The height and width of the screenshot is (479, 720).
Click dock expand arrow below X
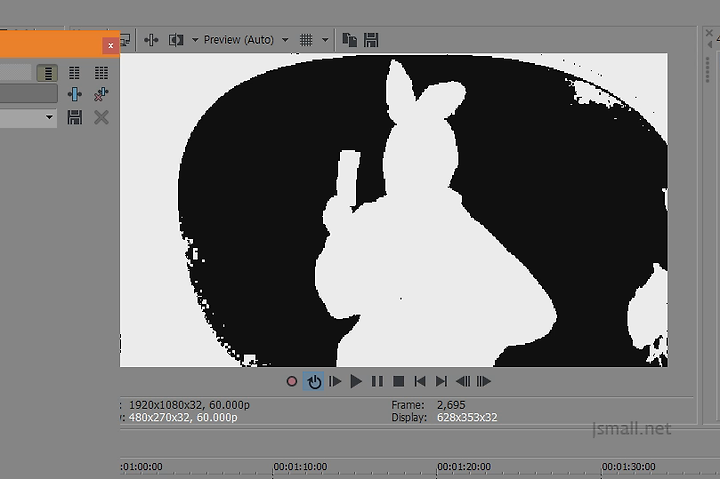tap(710, 45)
